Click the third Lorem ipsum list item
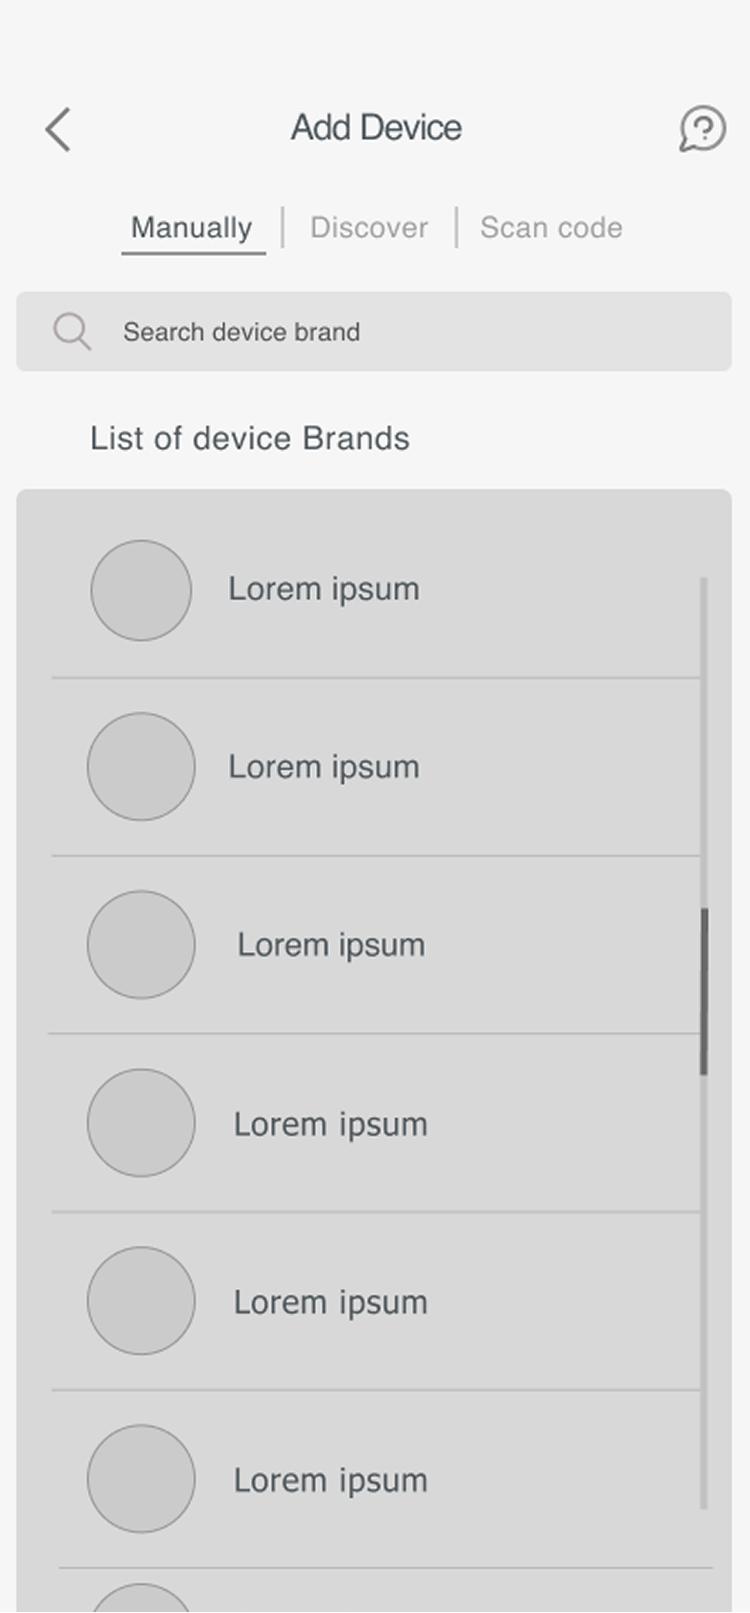This screenshot has width=750, height=1613. pos(330,945)
